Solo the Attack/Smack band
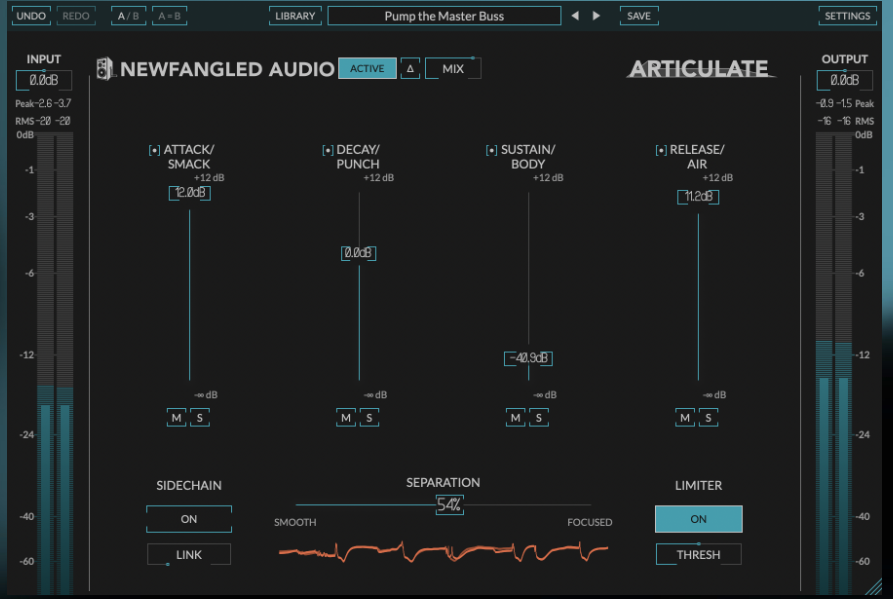Screen dimensions: 893x599 (200, 418)
